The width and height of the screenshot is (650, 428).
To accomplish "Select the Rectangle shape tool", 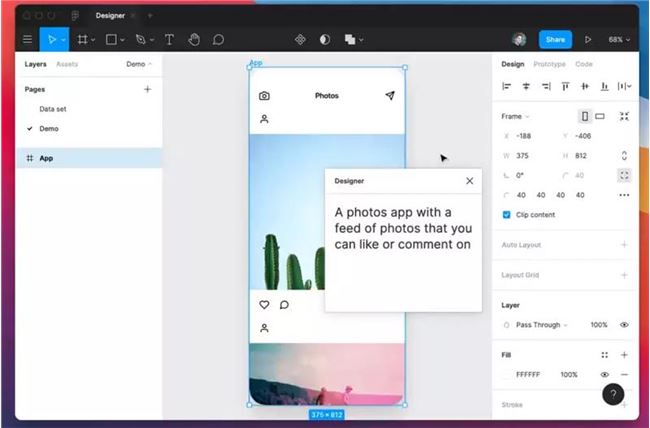I will point(111,39).
